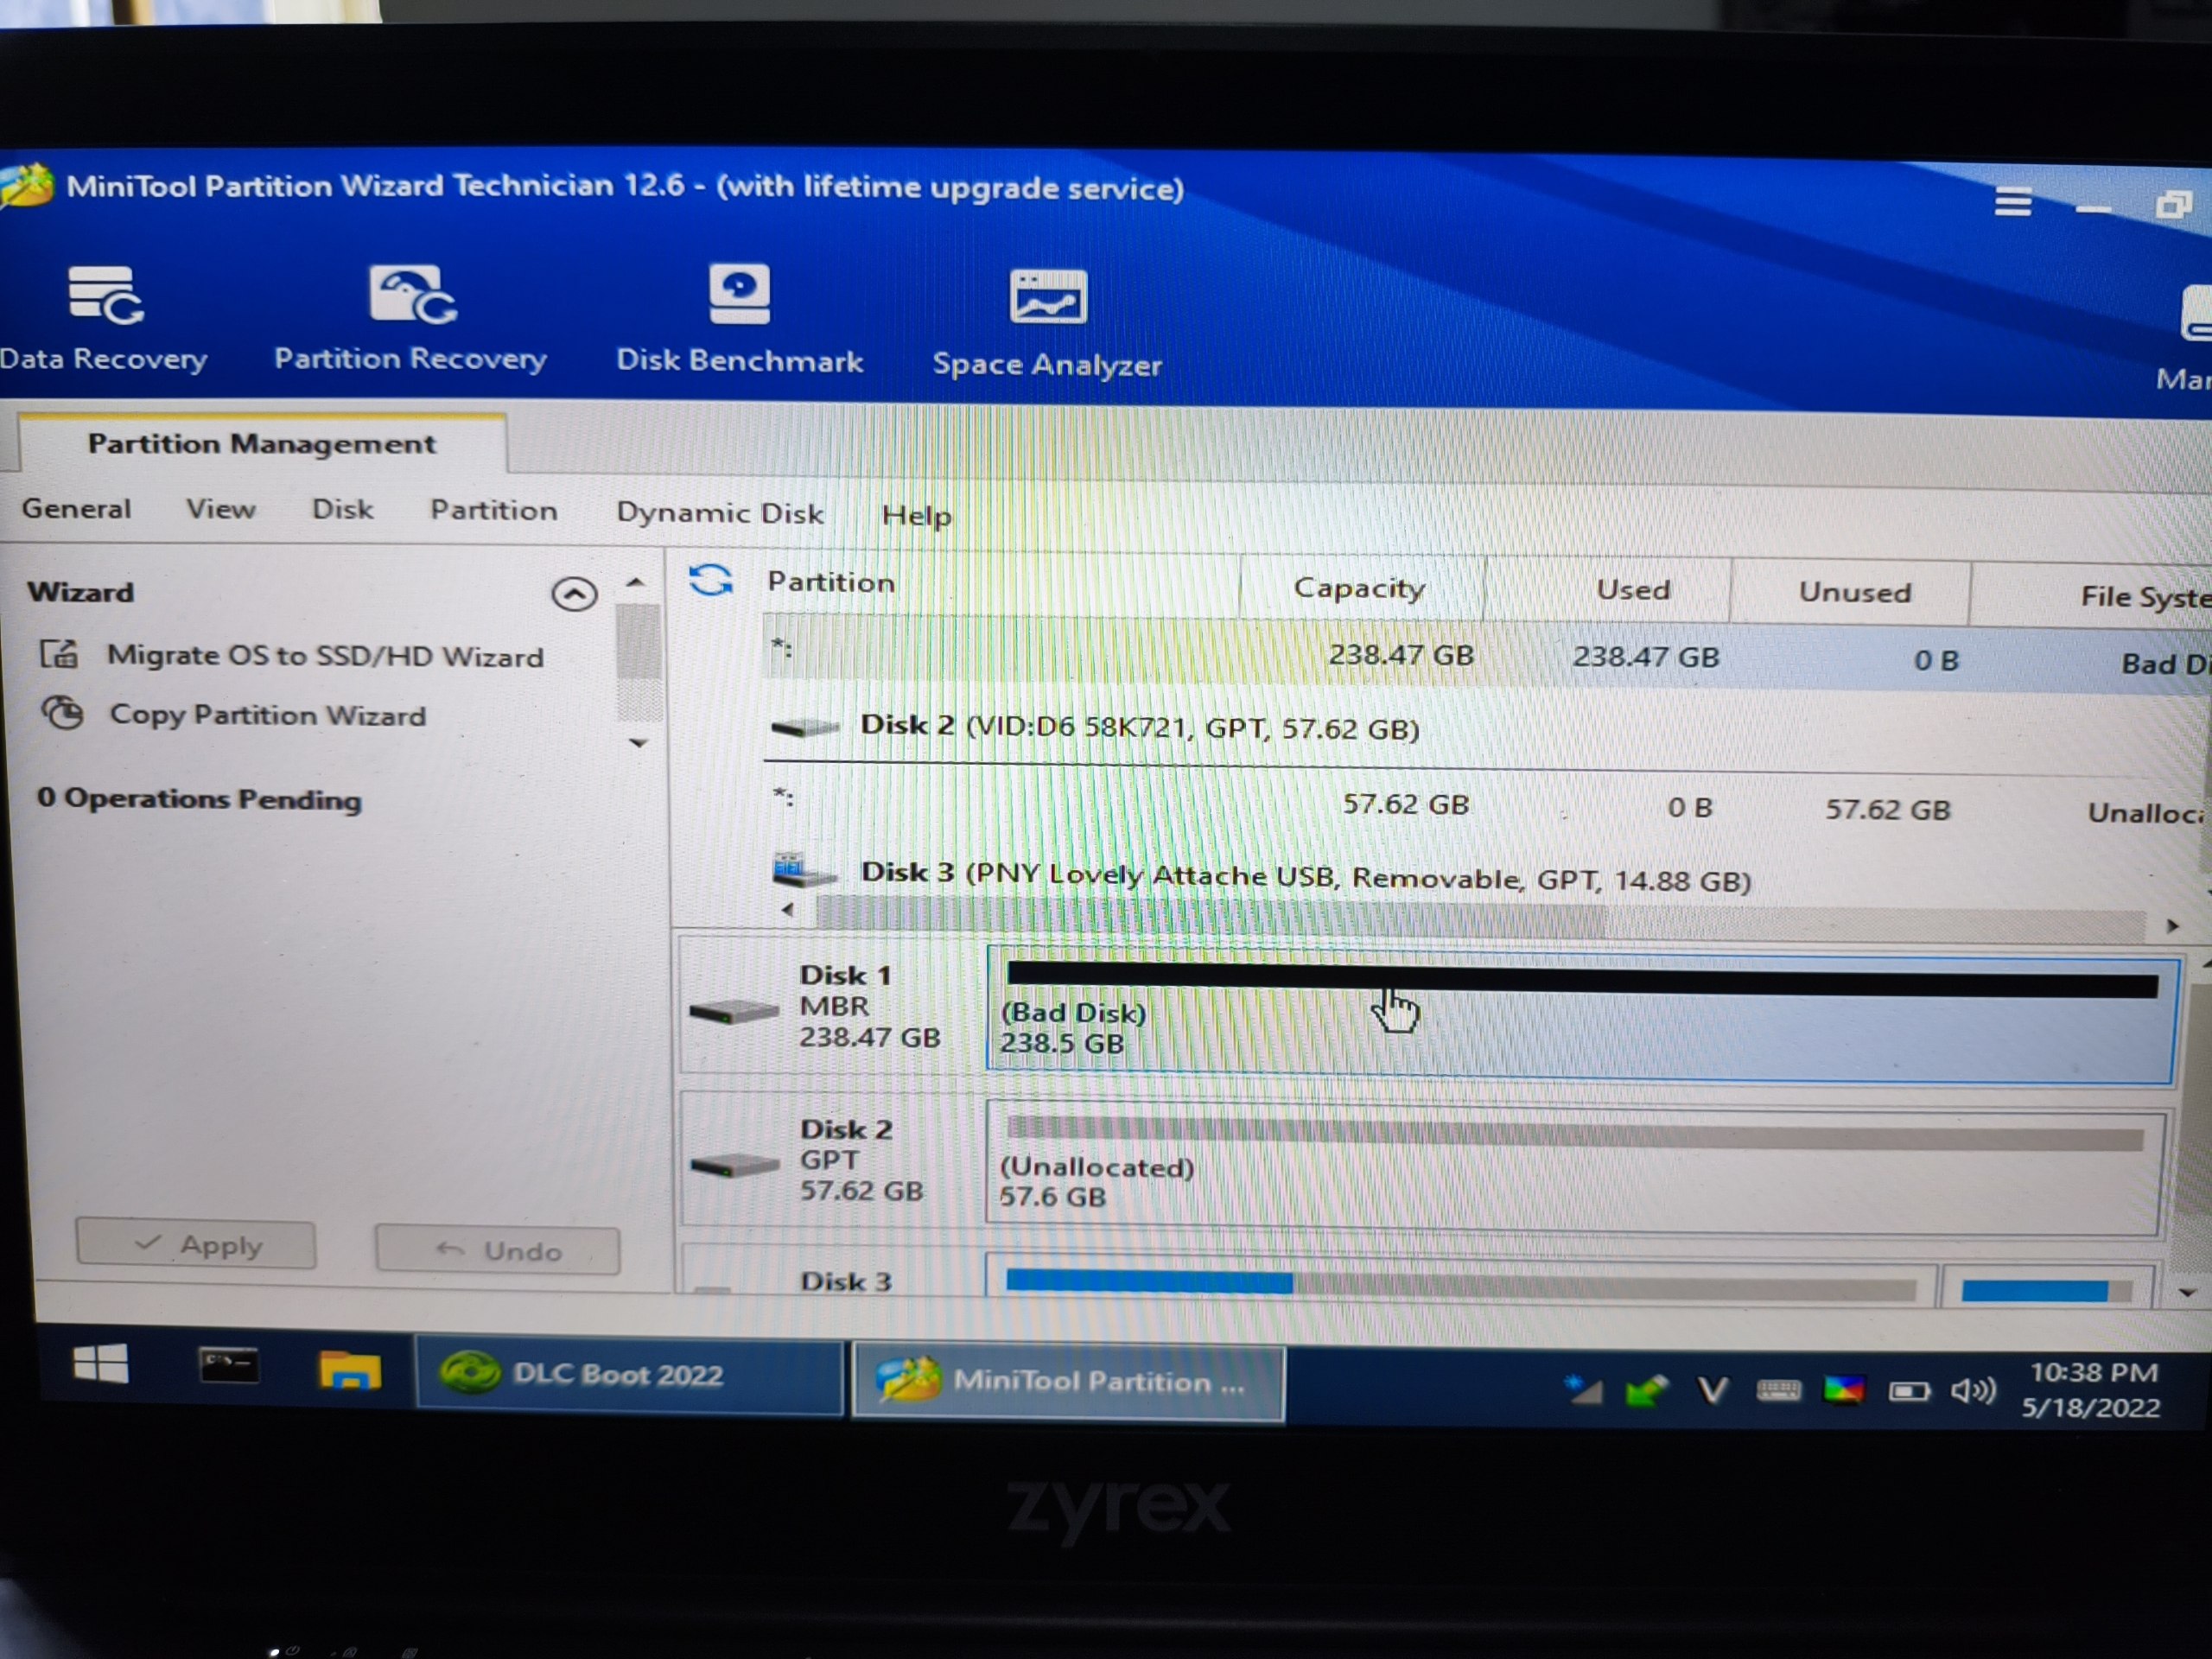Open the General menu
The width and height of the screenshot is (2212, 1659).
pos(77,508)
